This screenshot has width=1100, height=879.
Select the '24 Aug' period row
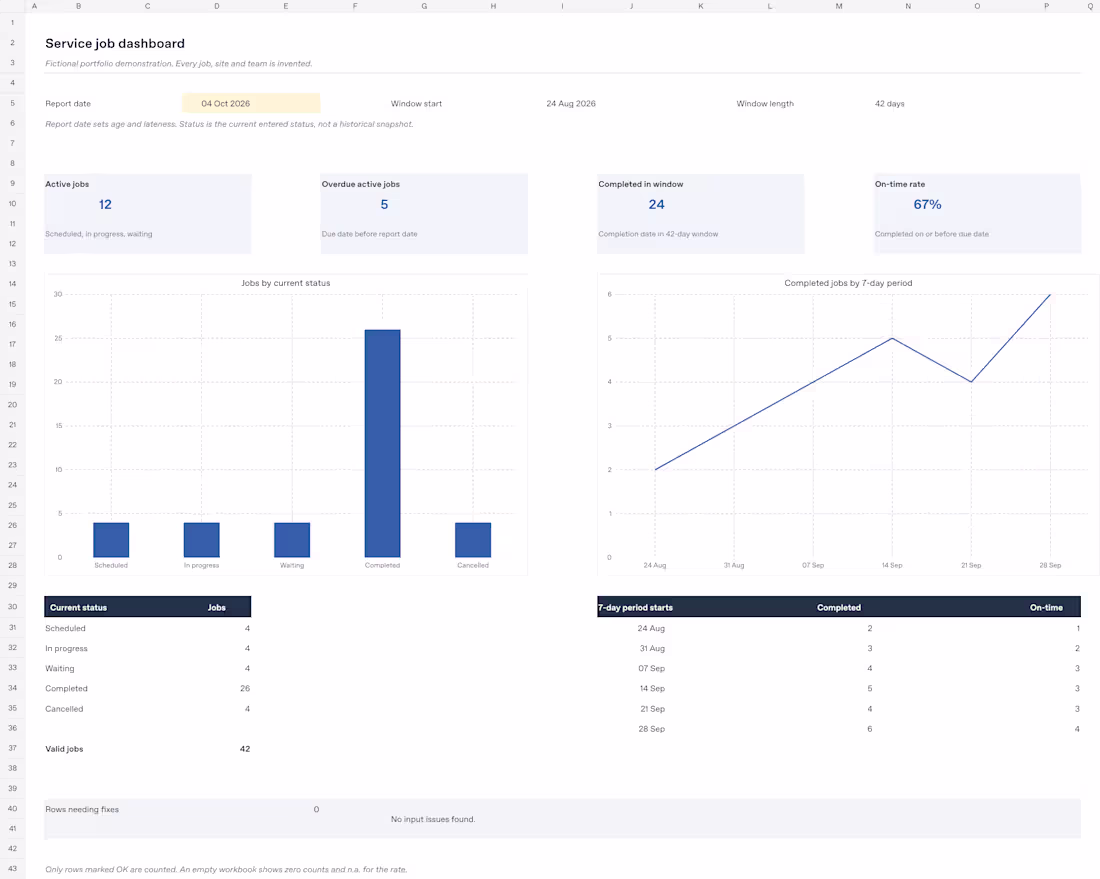coord(839,629)
